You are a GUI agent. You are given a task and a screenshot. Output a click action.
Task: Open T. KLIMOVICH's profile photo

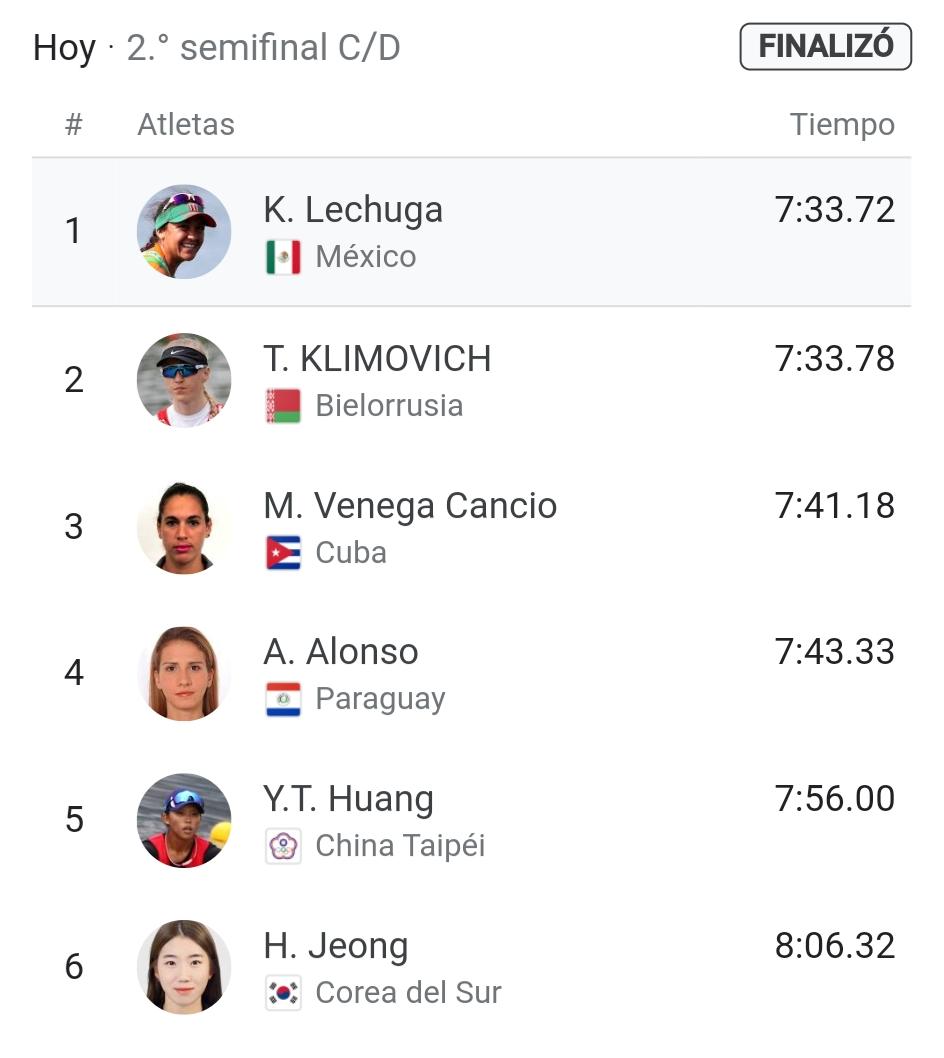pyautogui.click(x=184, y=380)
